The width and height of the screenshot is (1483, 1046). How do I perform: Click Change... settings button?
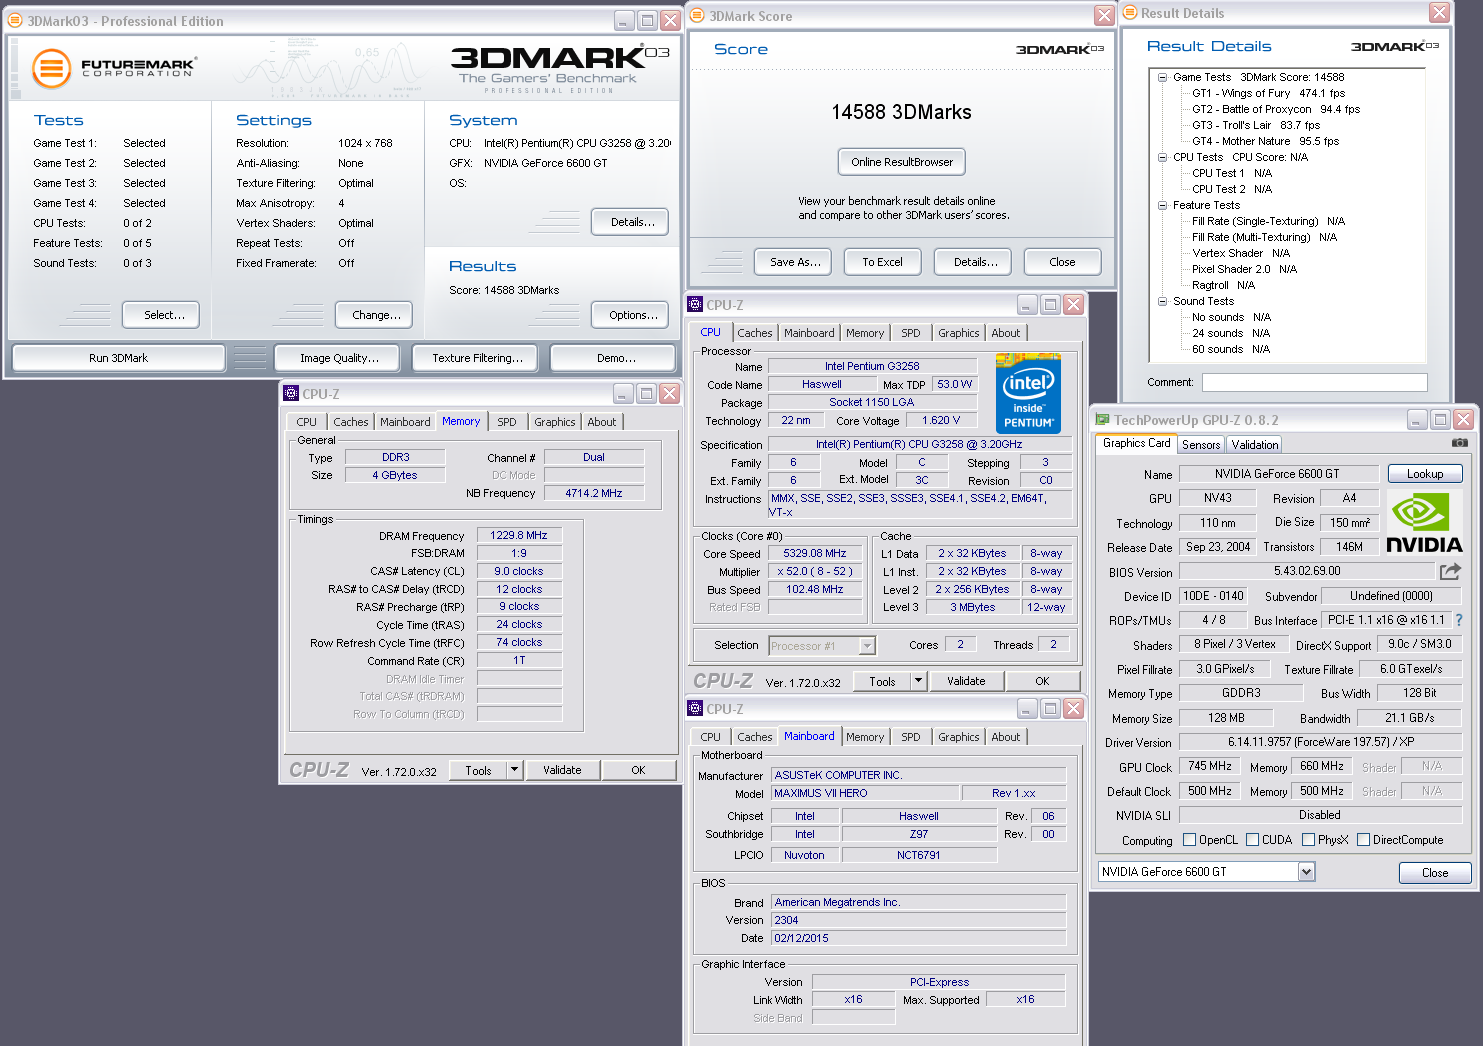click(x=376, y=315)
